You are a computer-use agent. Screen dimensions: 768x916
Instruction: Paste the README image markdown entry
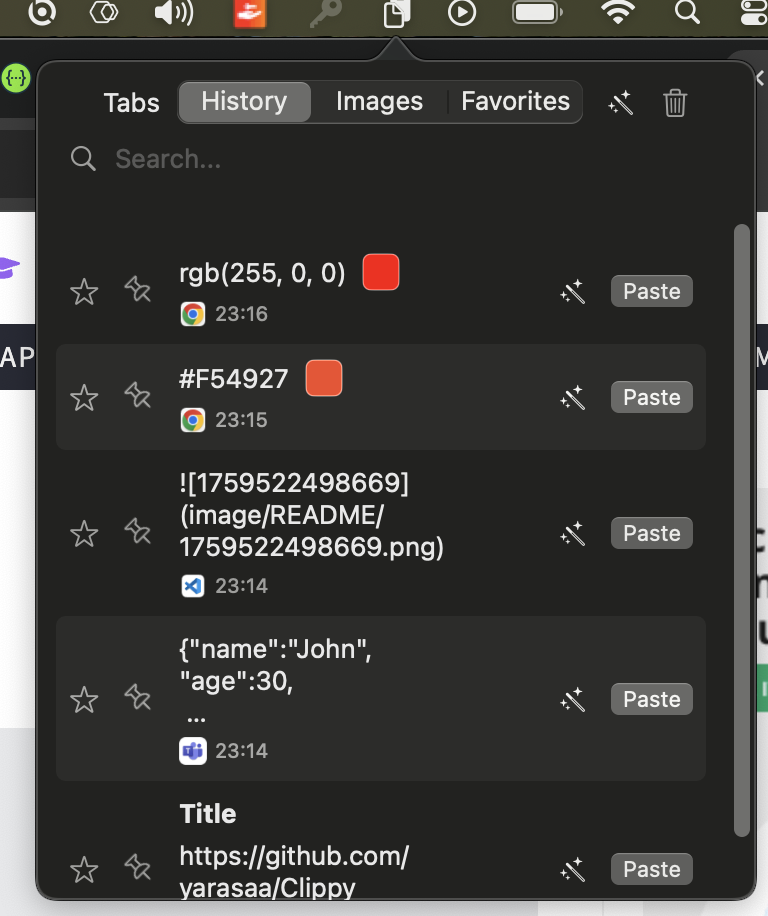point(652,533)
